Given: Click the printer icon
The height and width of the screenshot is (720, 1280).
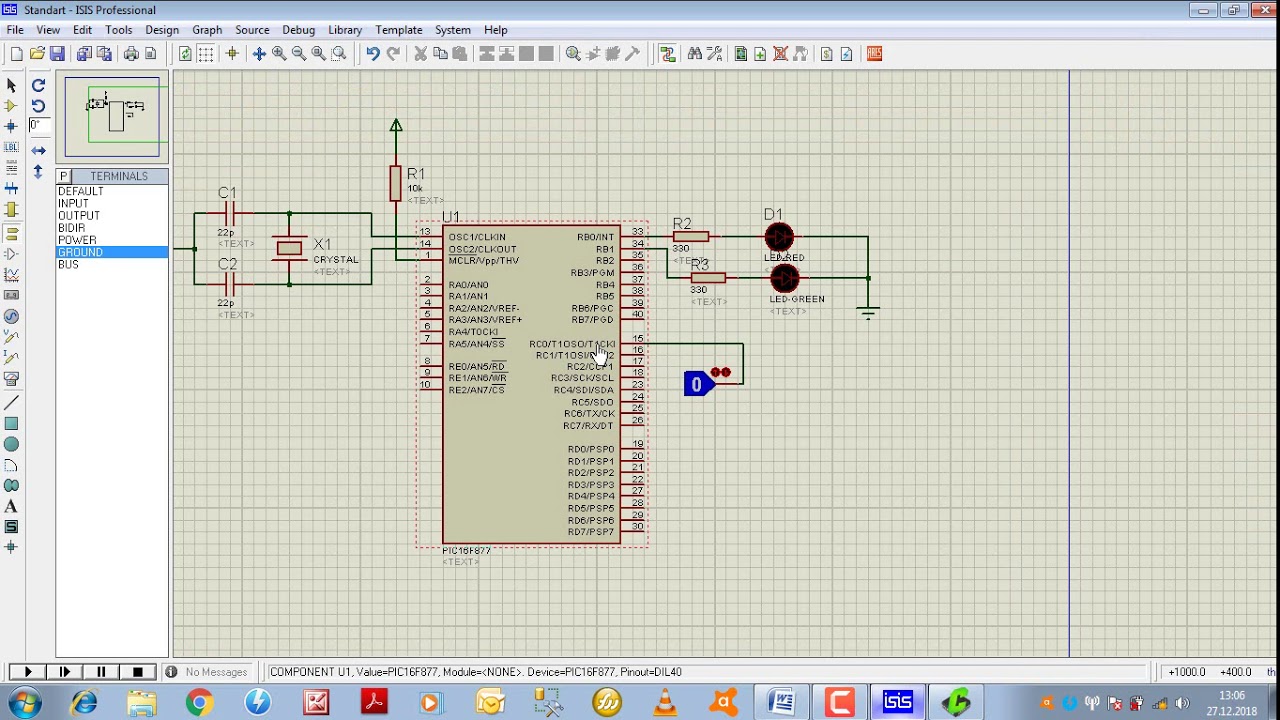Looking at the screenshot, I should 131,54.
